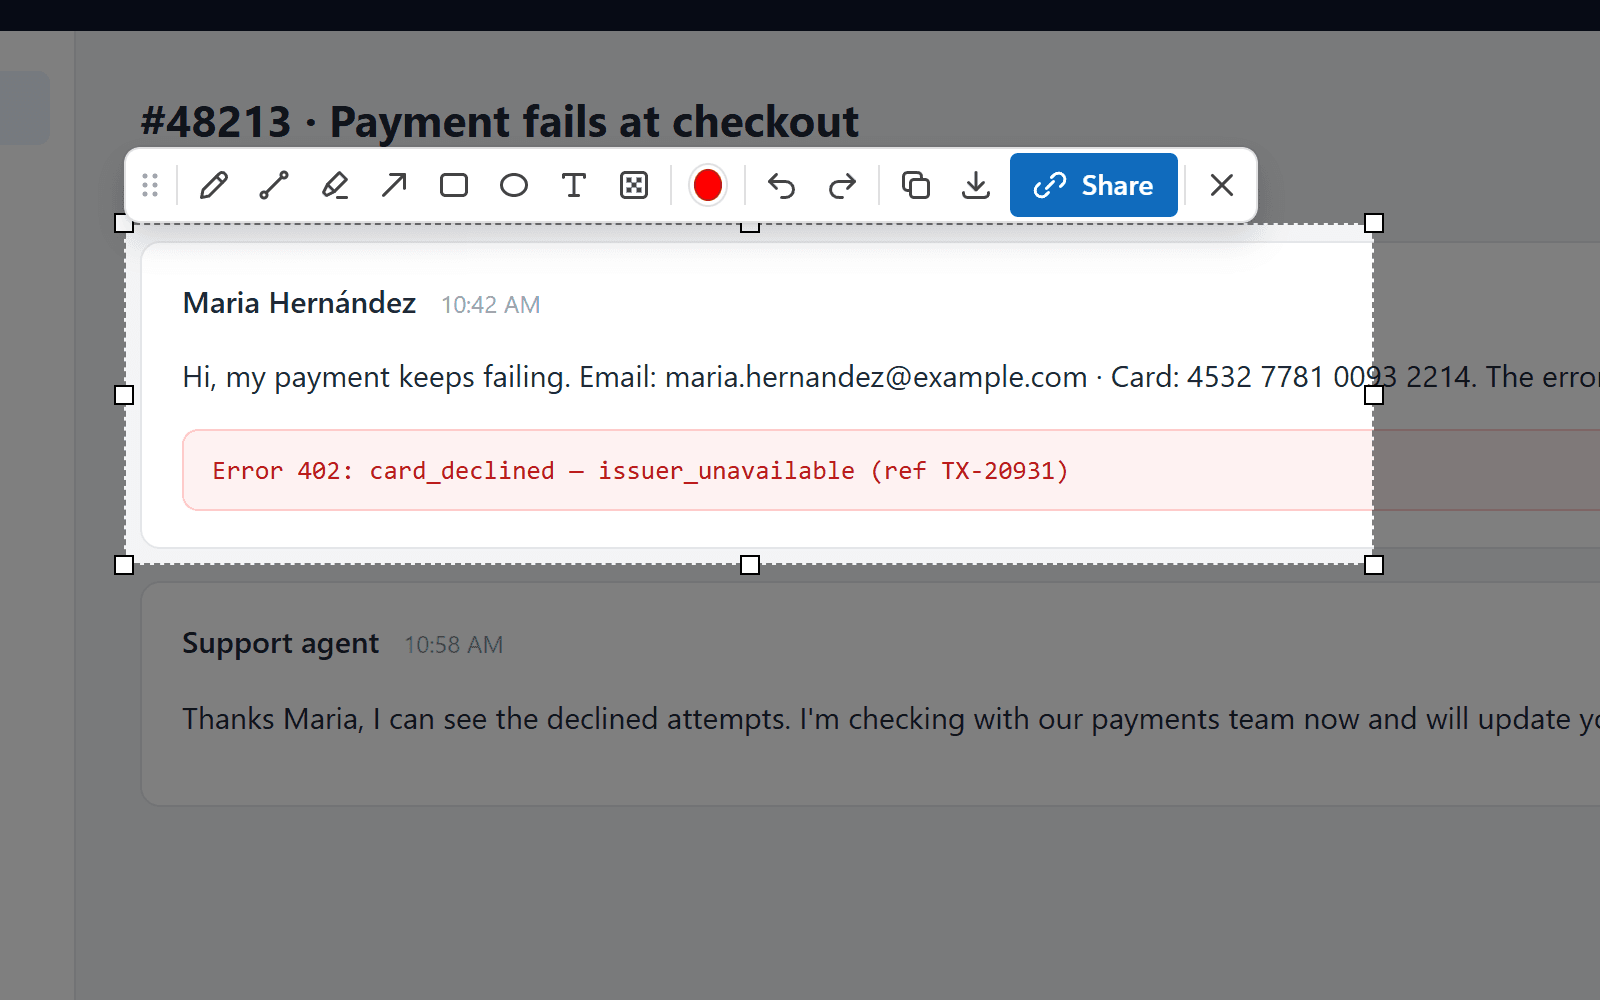The width and height of the screenshot is (1600, 1000).
Task: Select the rectangle shape tool
Action: (x=454, y=185)
